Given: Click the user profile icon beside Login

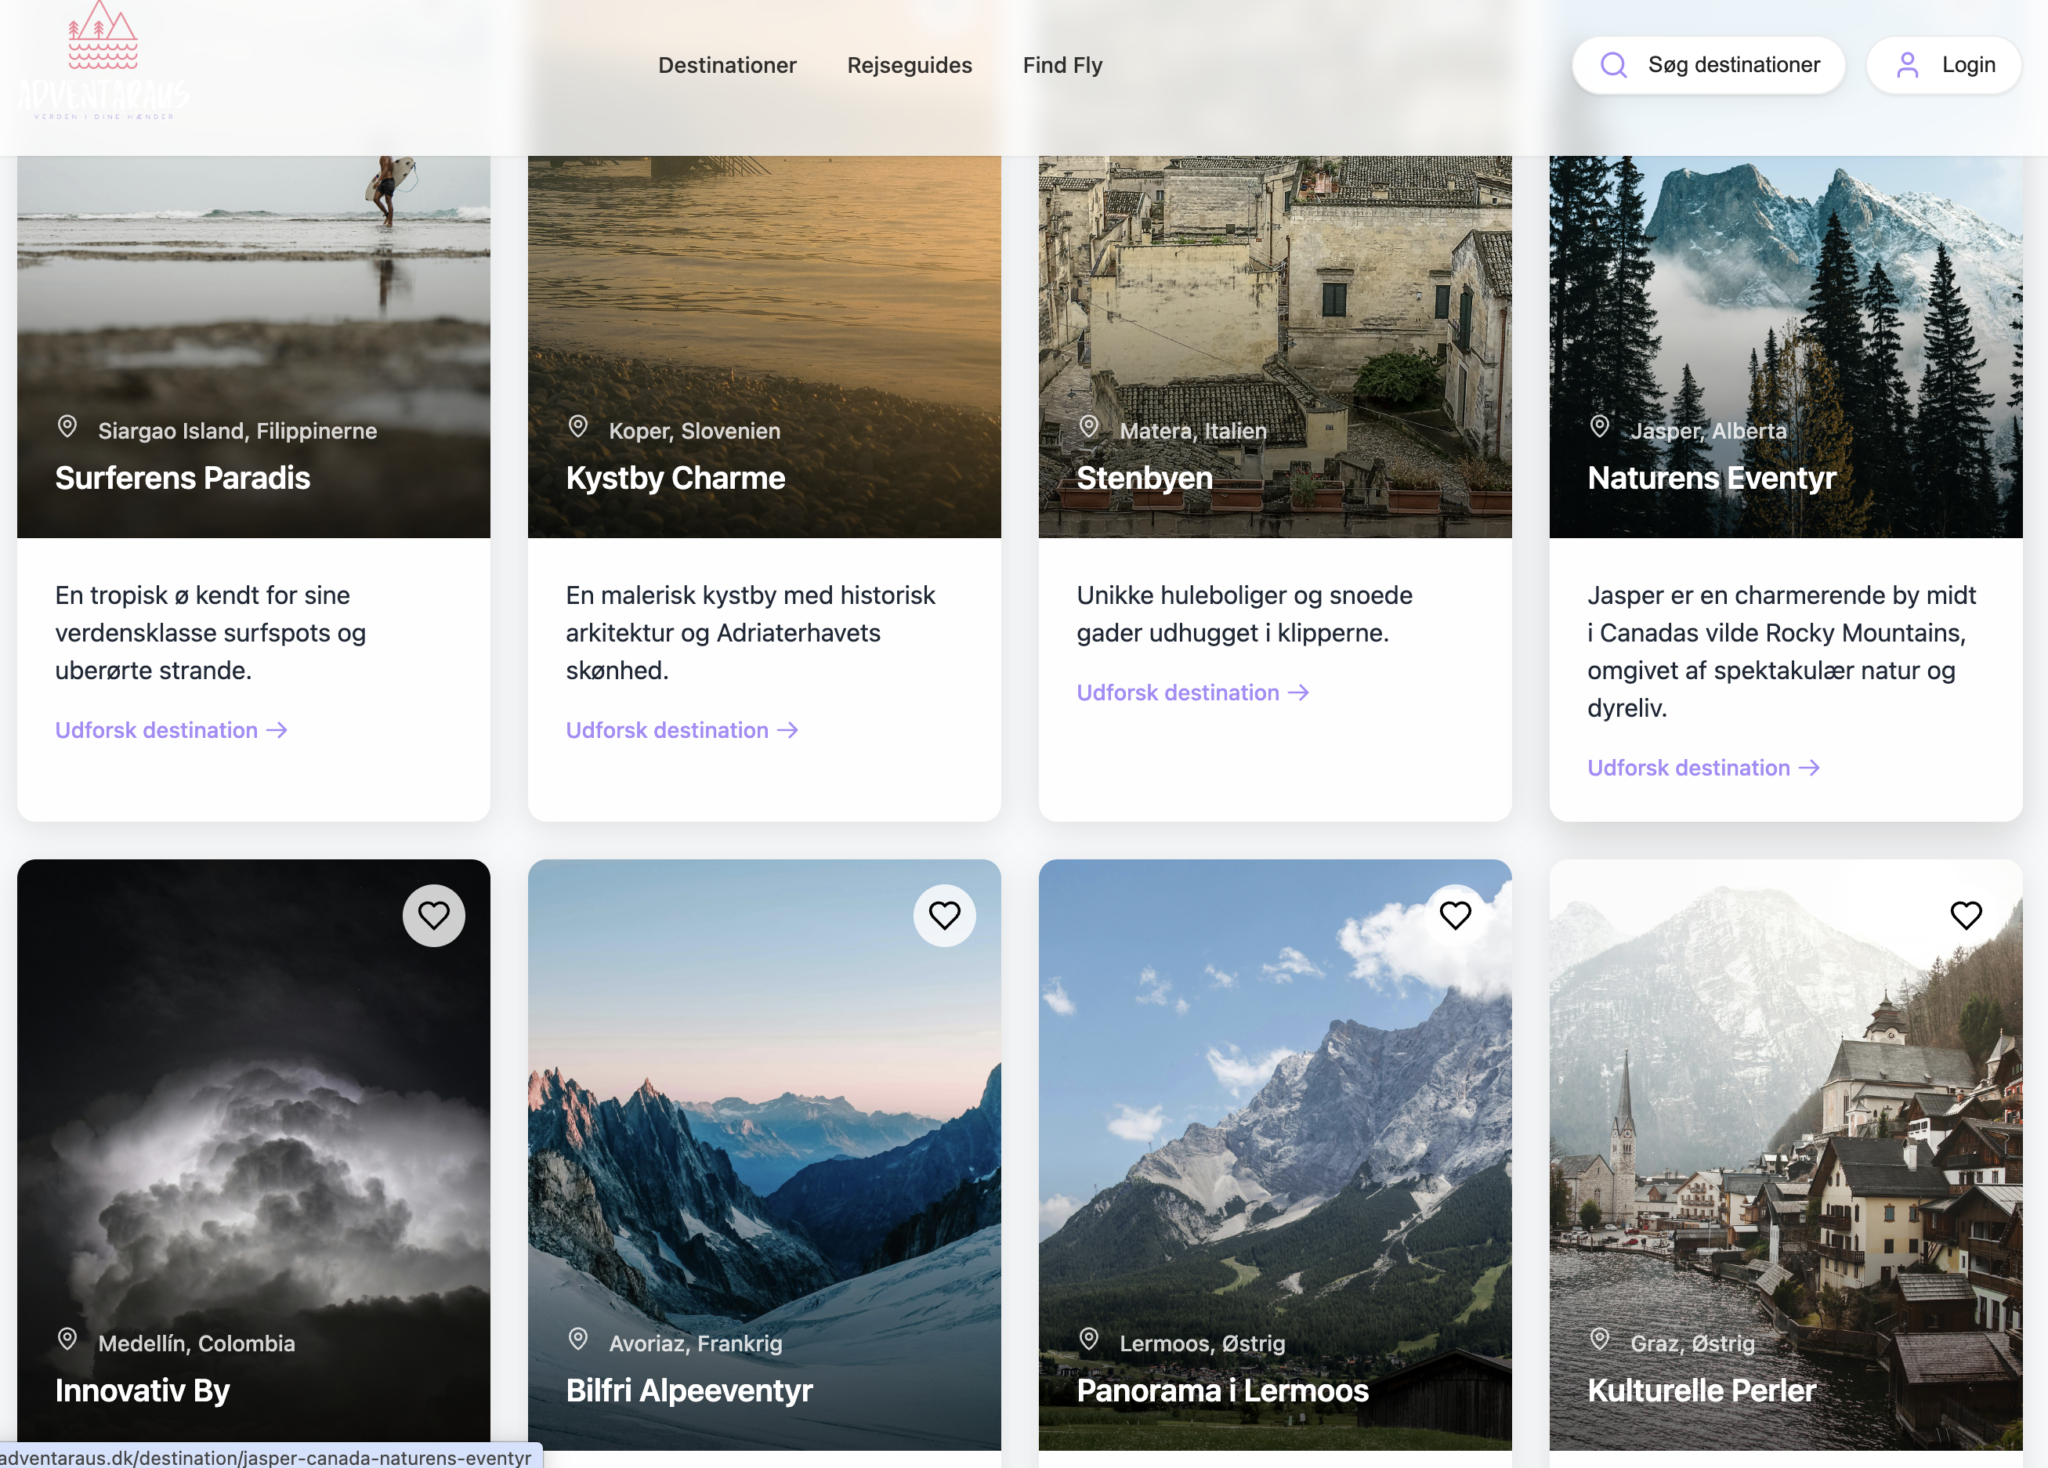Looking at the screenshot, I should [x=1907, y=65].
